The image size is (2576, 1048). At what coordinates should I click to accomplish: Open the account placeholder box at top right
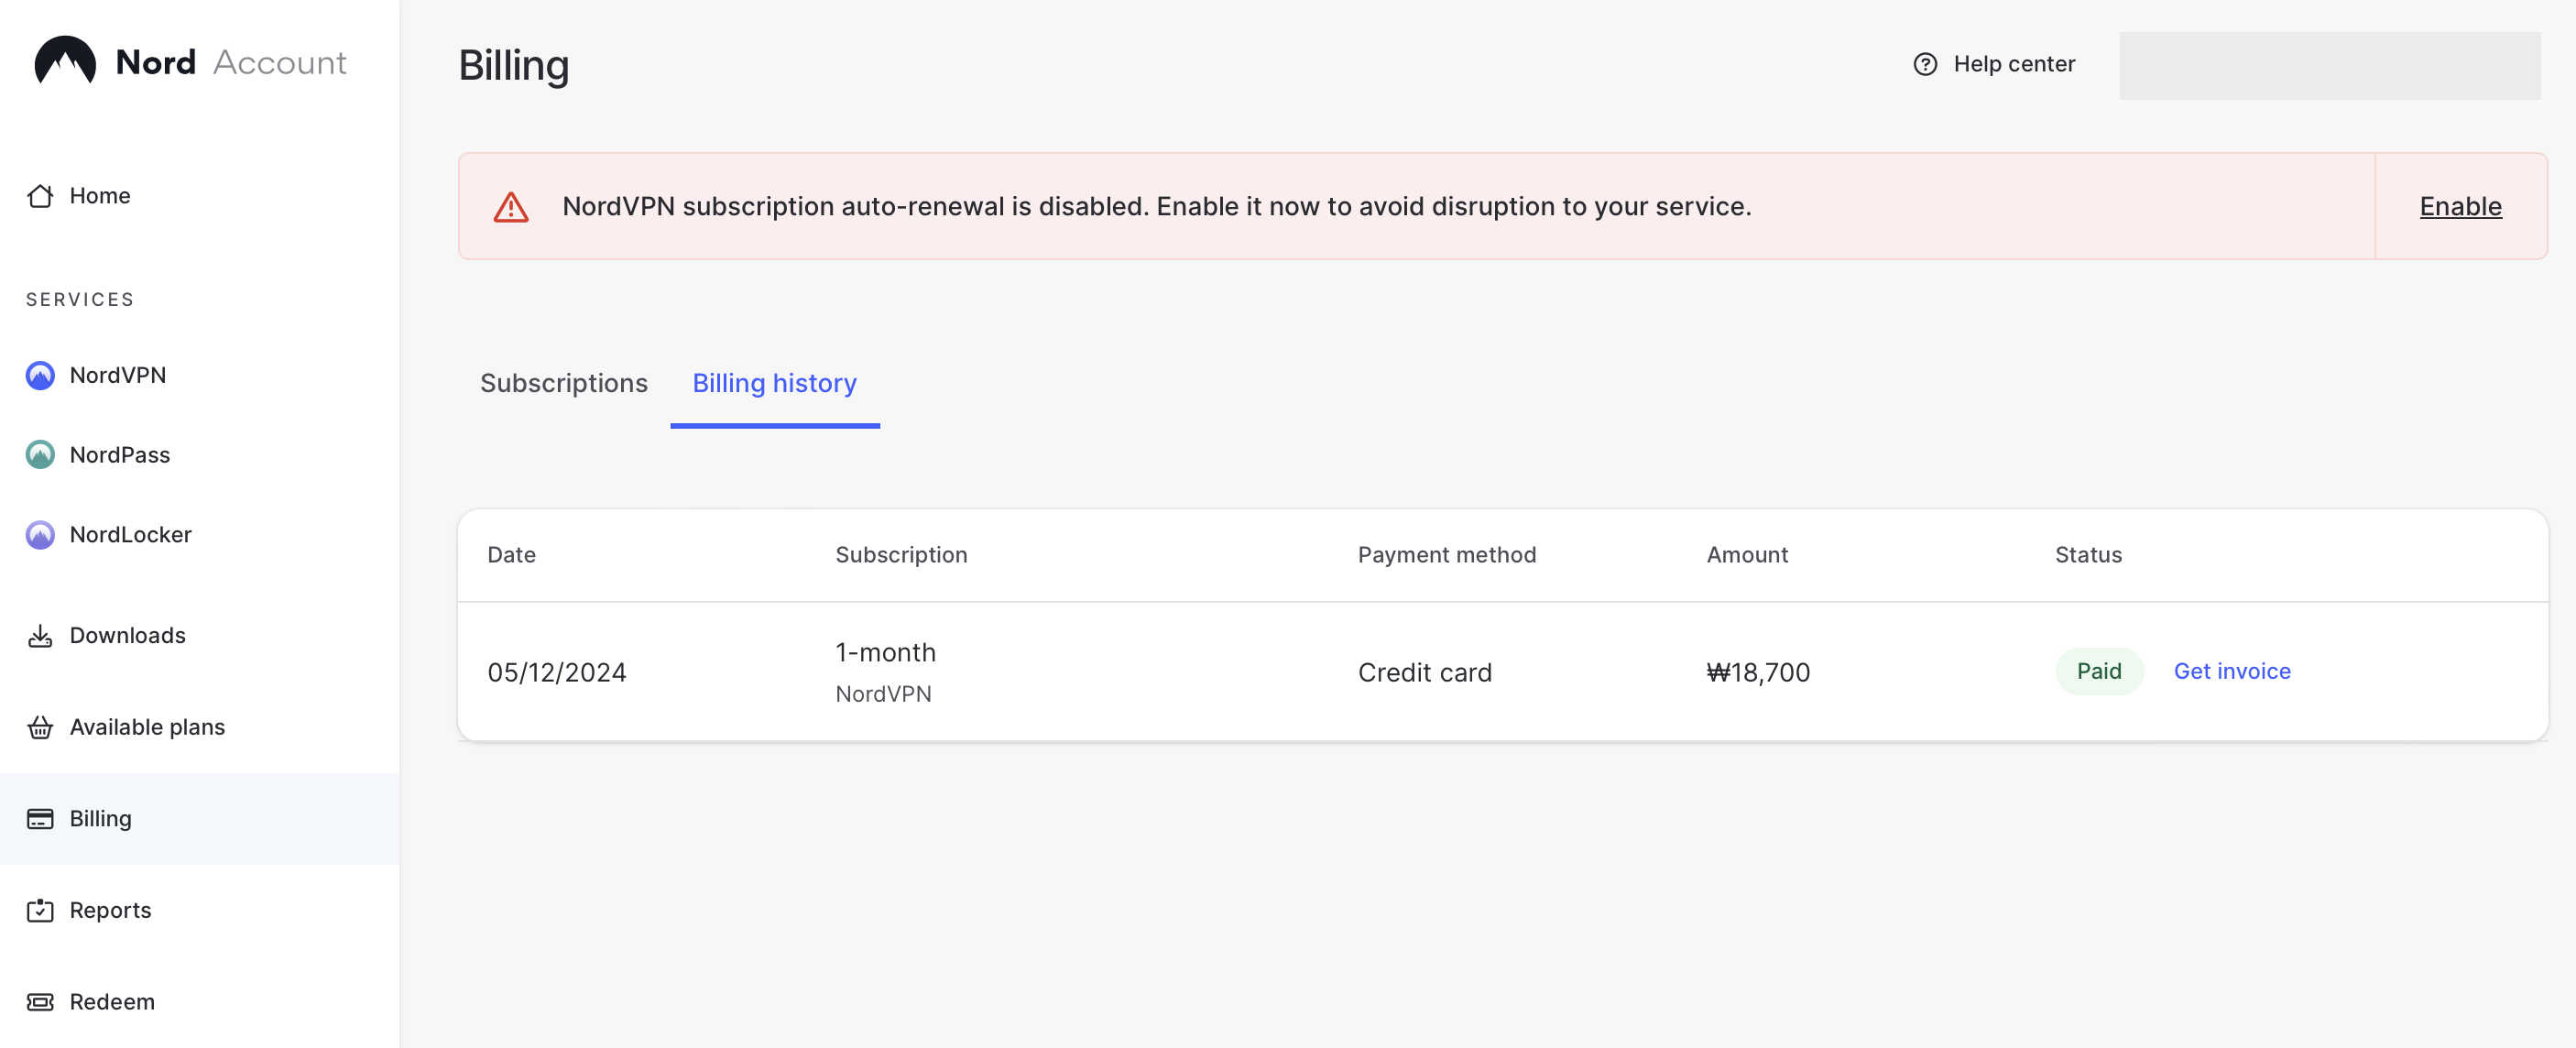point(2329,66)
